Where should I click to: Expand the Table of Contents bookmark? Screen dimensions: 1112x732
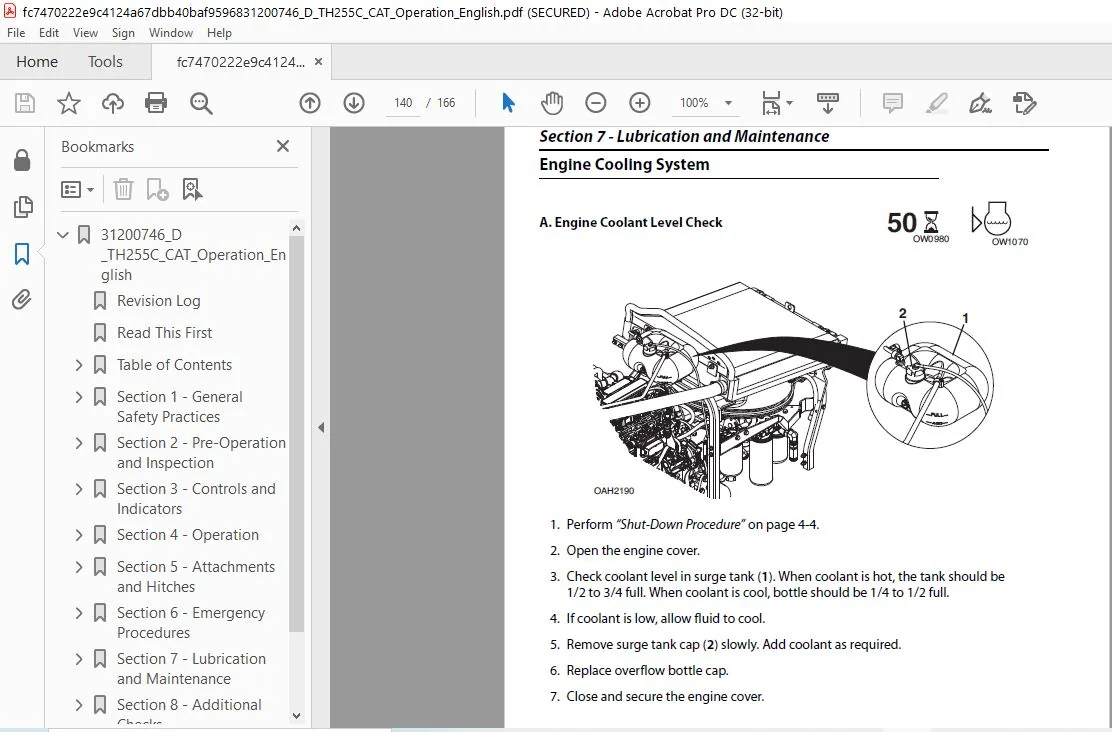coord(79,365)
